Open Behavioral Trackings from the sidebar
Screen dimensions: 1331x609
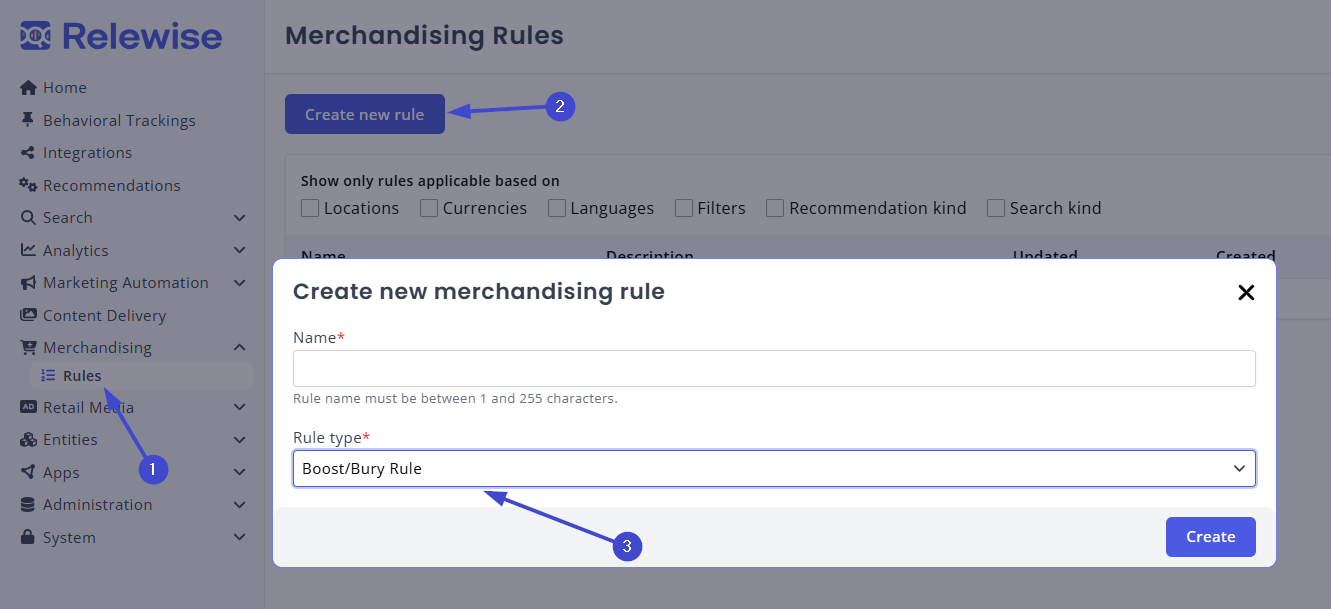click(119, 120)
